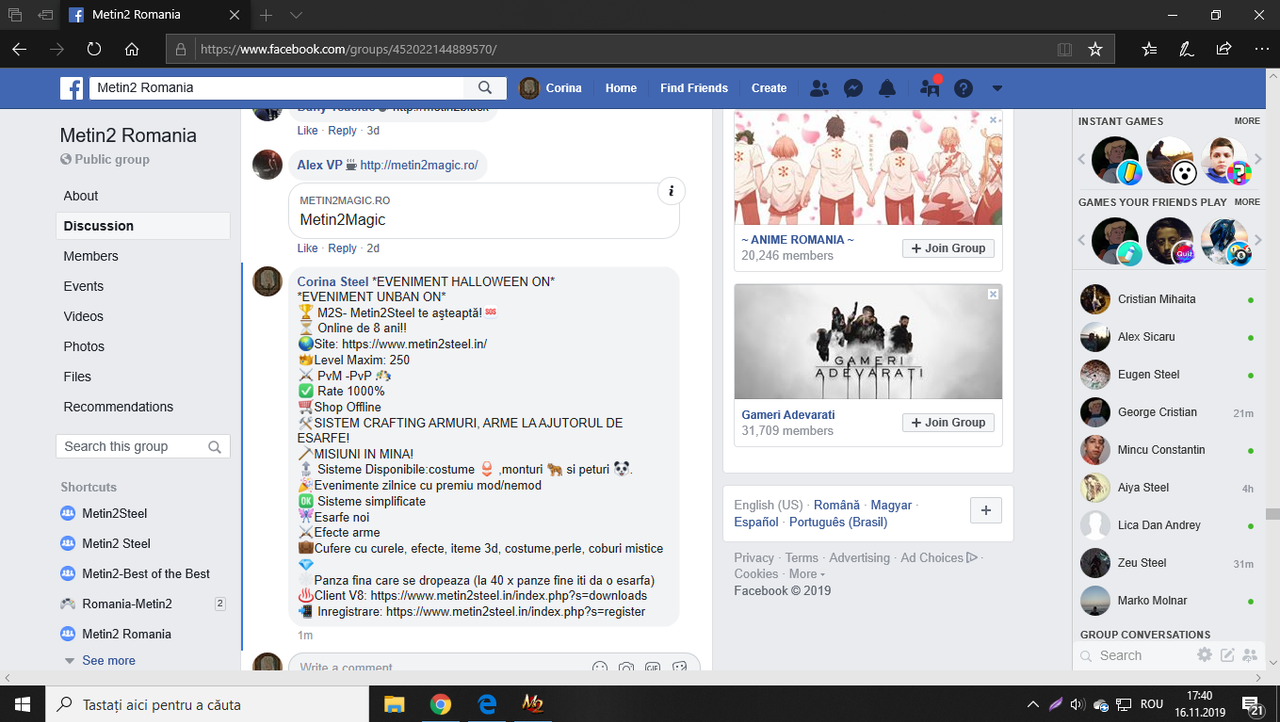Viewport: 1280px width, 722px height.
Task: Open Find Friends in top bar
Action: 694,88
